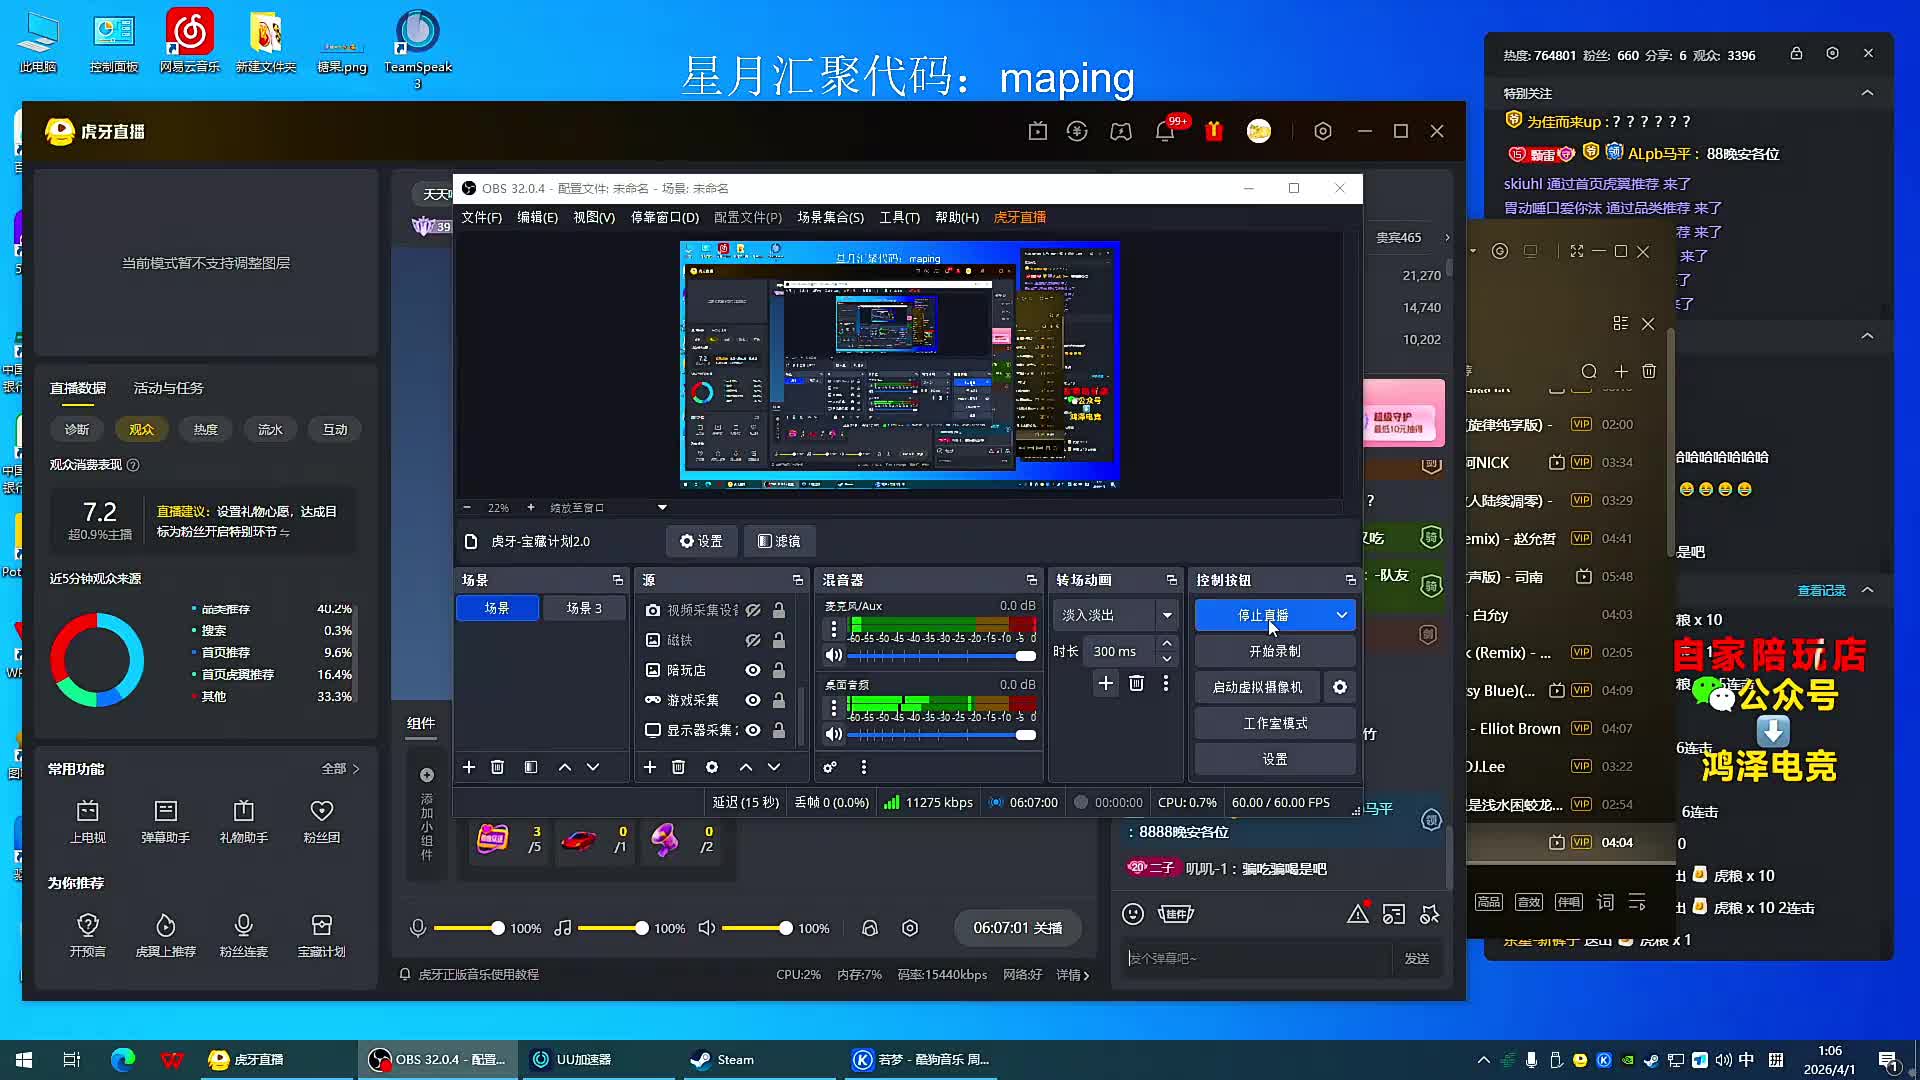Open 粉丝团 fan club icon
This screenshot has width=1920, height=1080.
[321, 811]
